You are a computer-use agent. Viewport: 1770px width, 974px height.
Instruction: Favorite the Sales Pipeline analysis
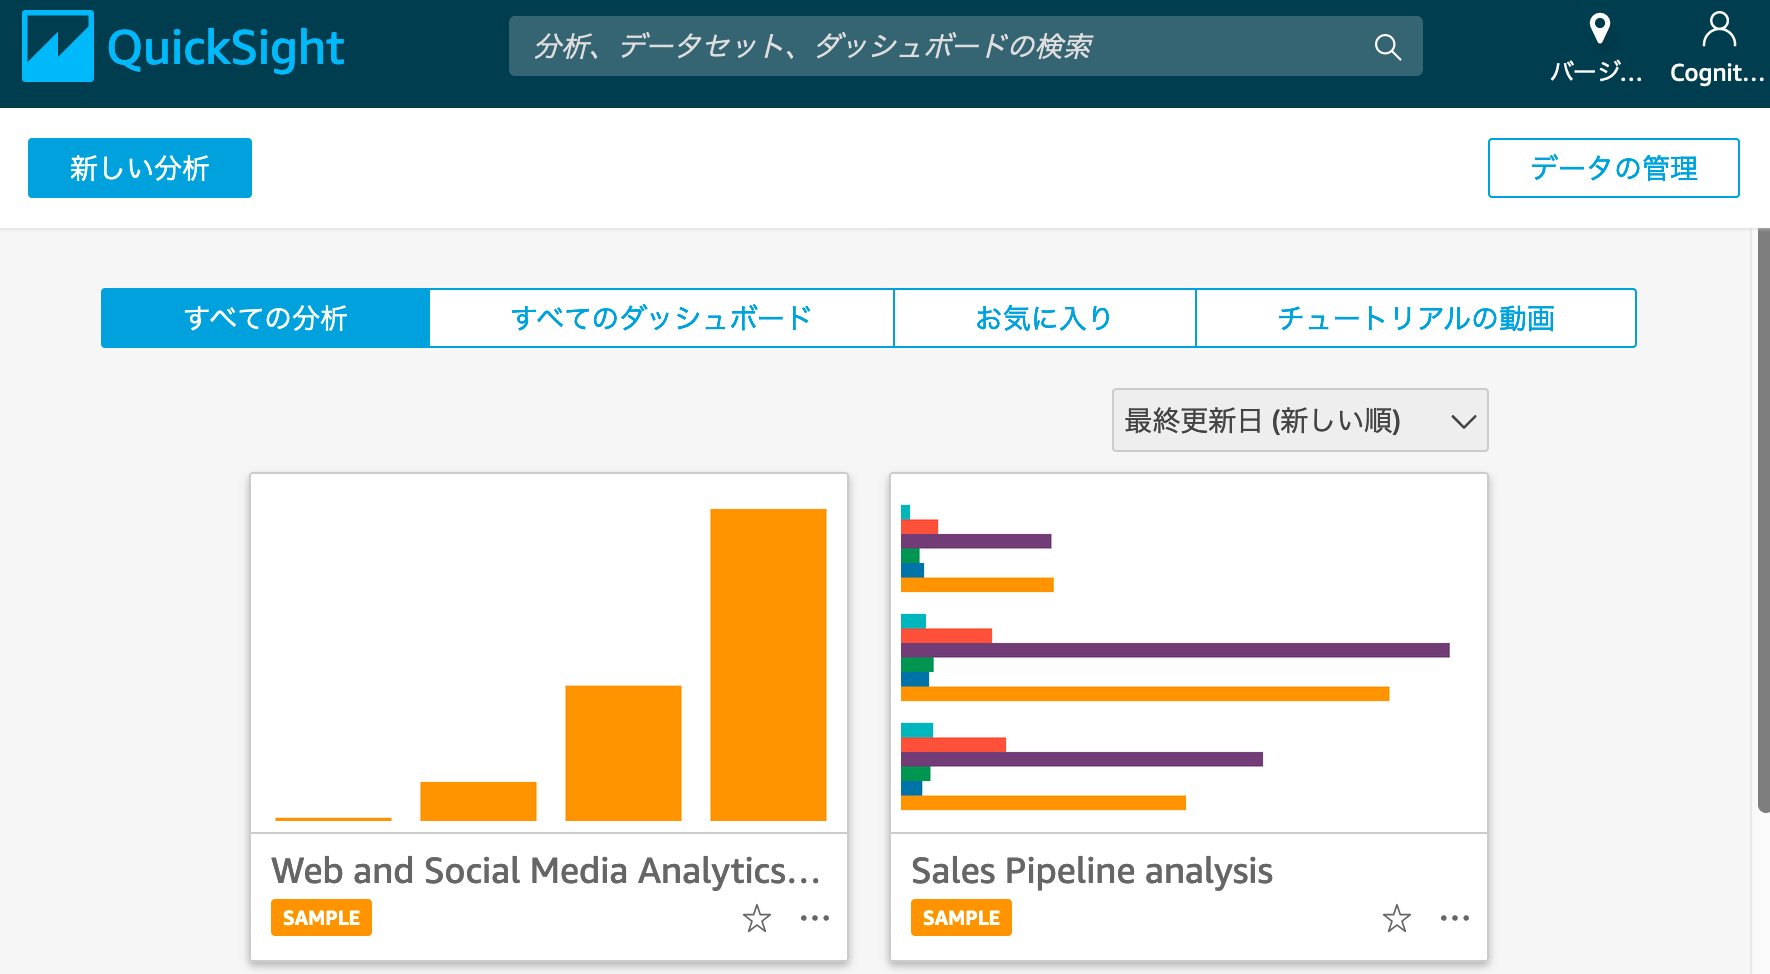point(1397,918)
